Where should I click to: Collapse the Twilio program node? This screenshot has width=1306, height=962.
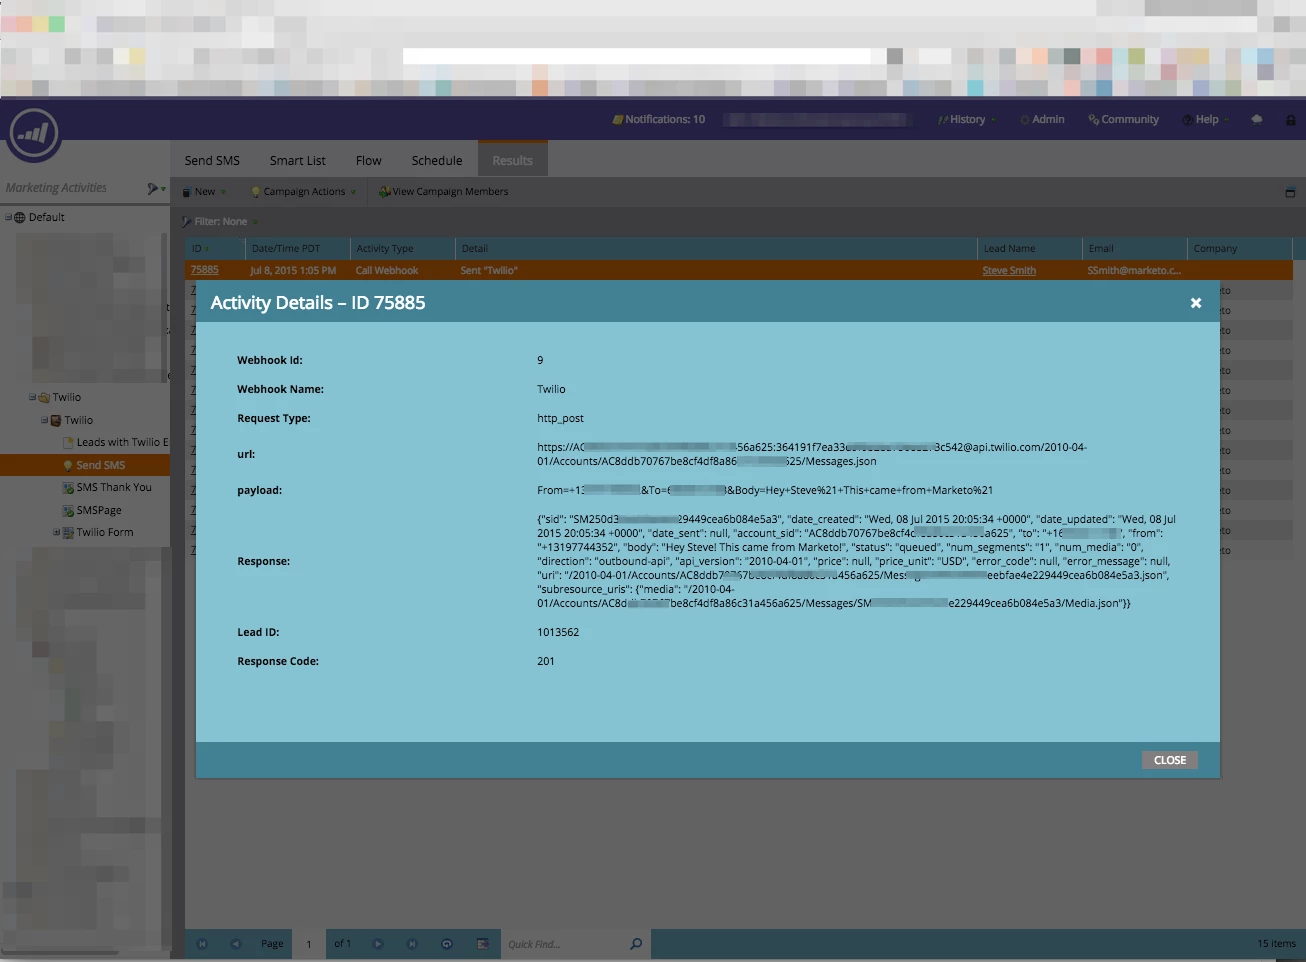(x=44, y=420)
